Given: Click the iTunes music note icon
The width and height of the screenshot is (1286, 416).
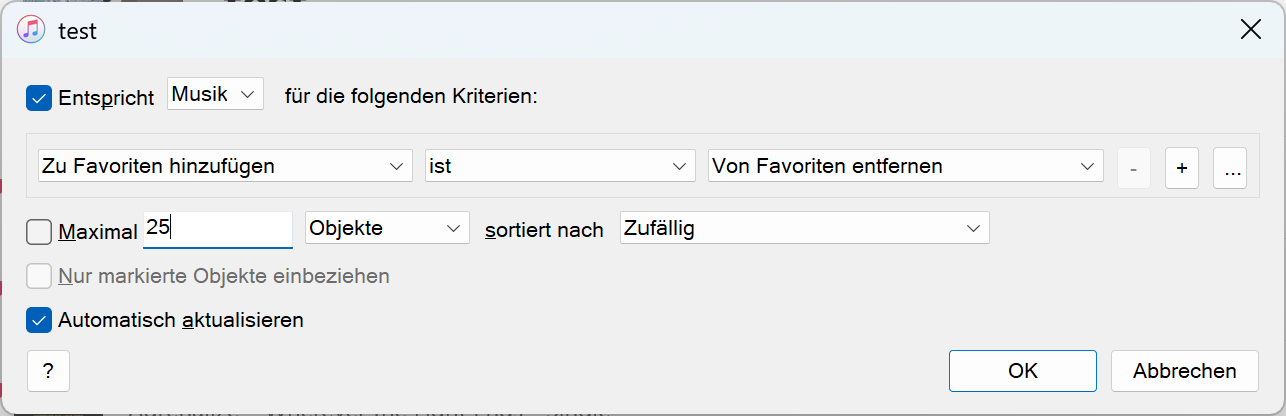Looking at the screenshot, I should coord(31,30).
